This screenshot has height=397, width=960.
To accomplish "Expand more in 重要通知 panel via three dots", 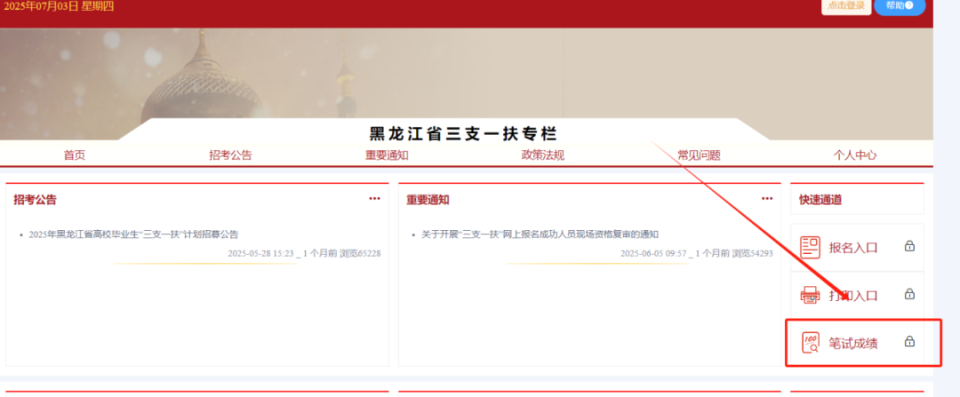I will 767,198.
